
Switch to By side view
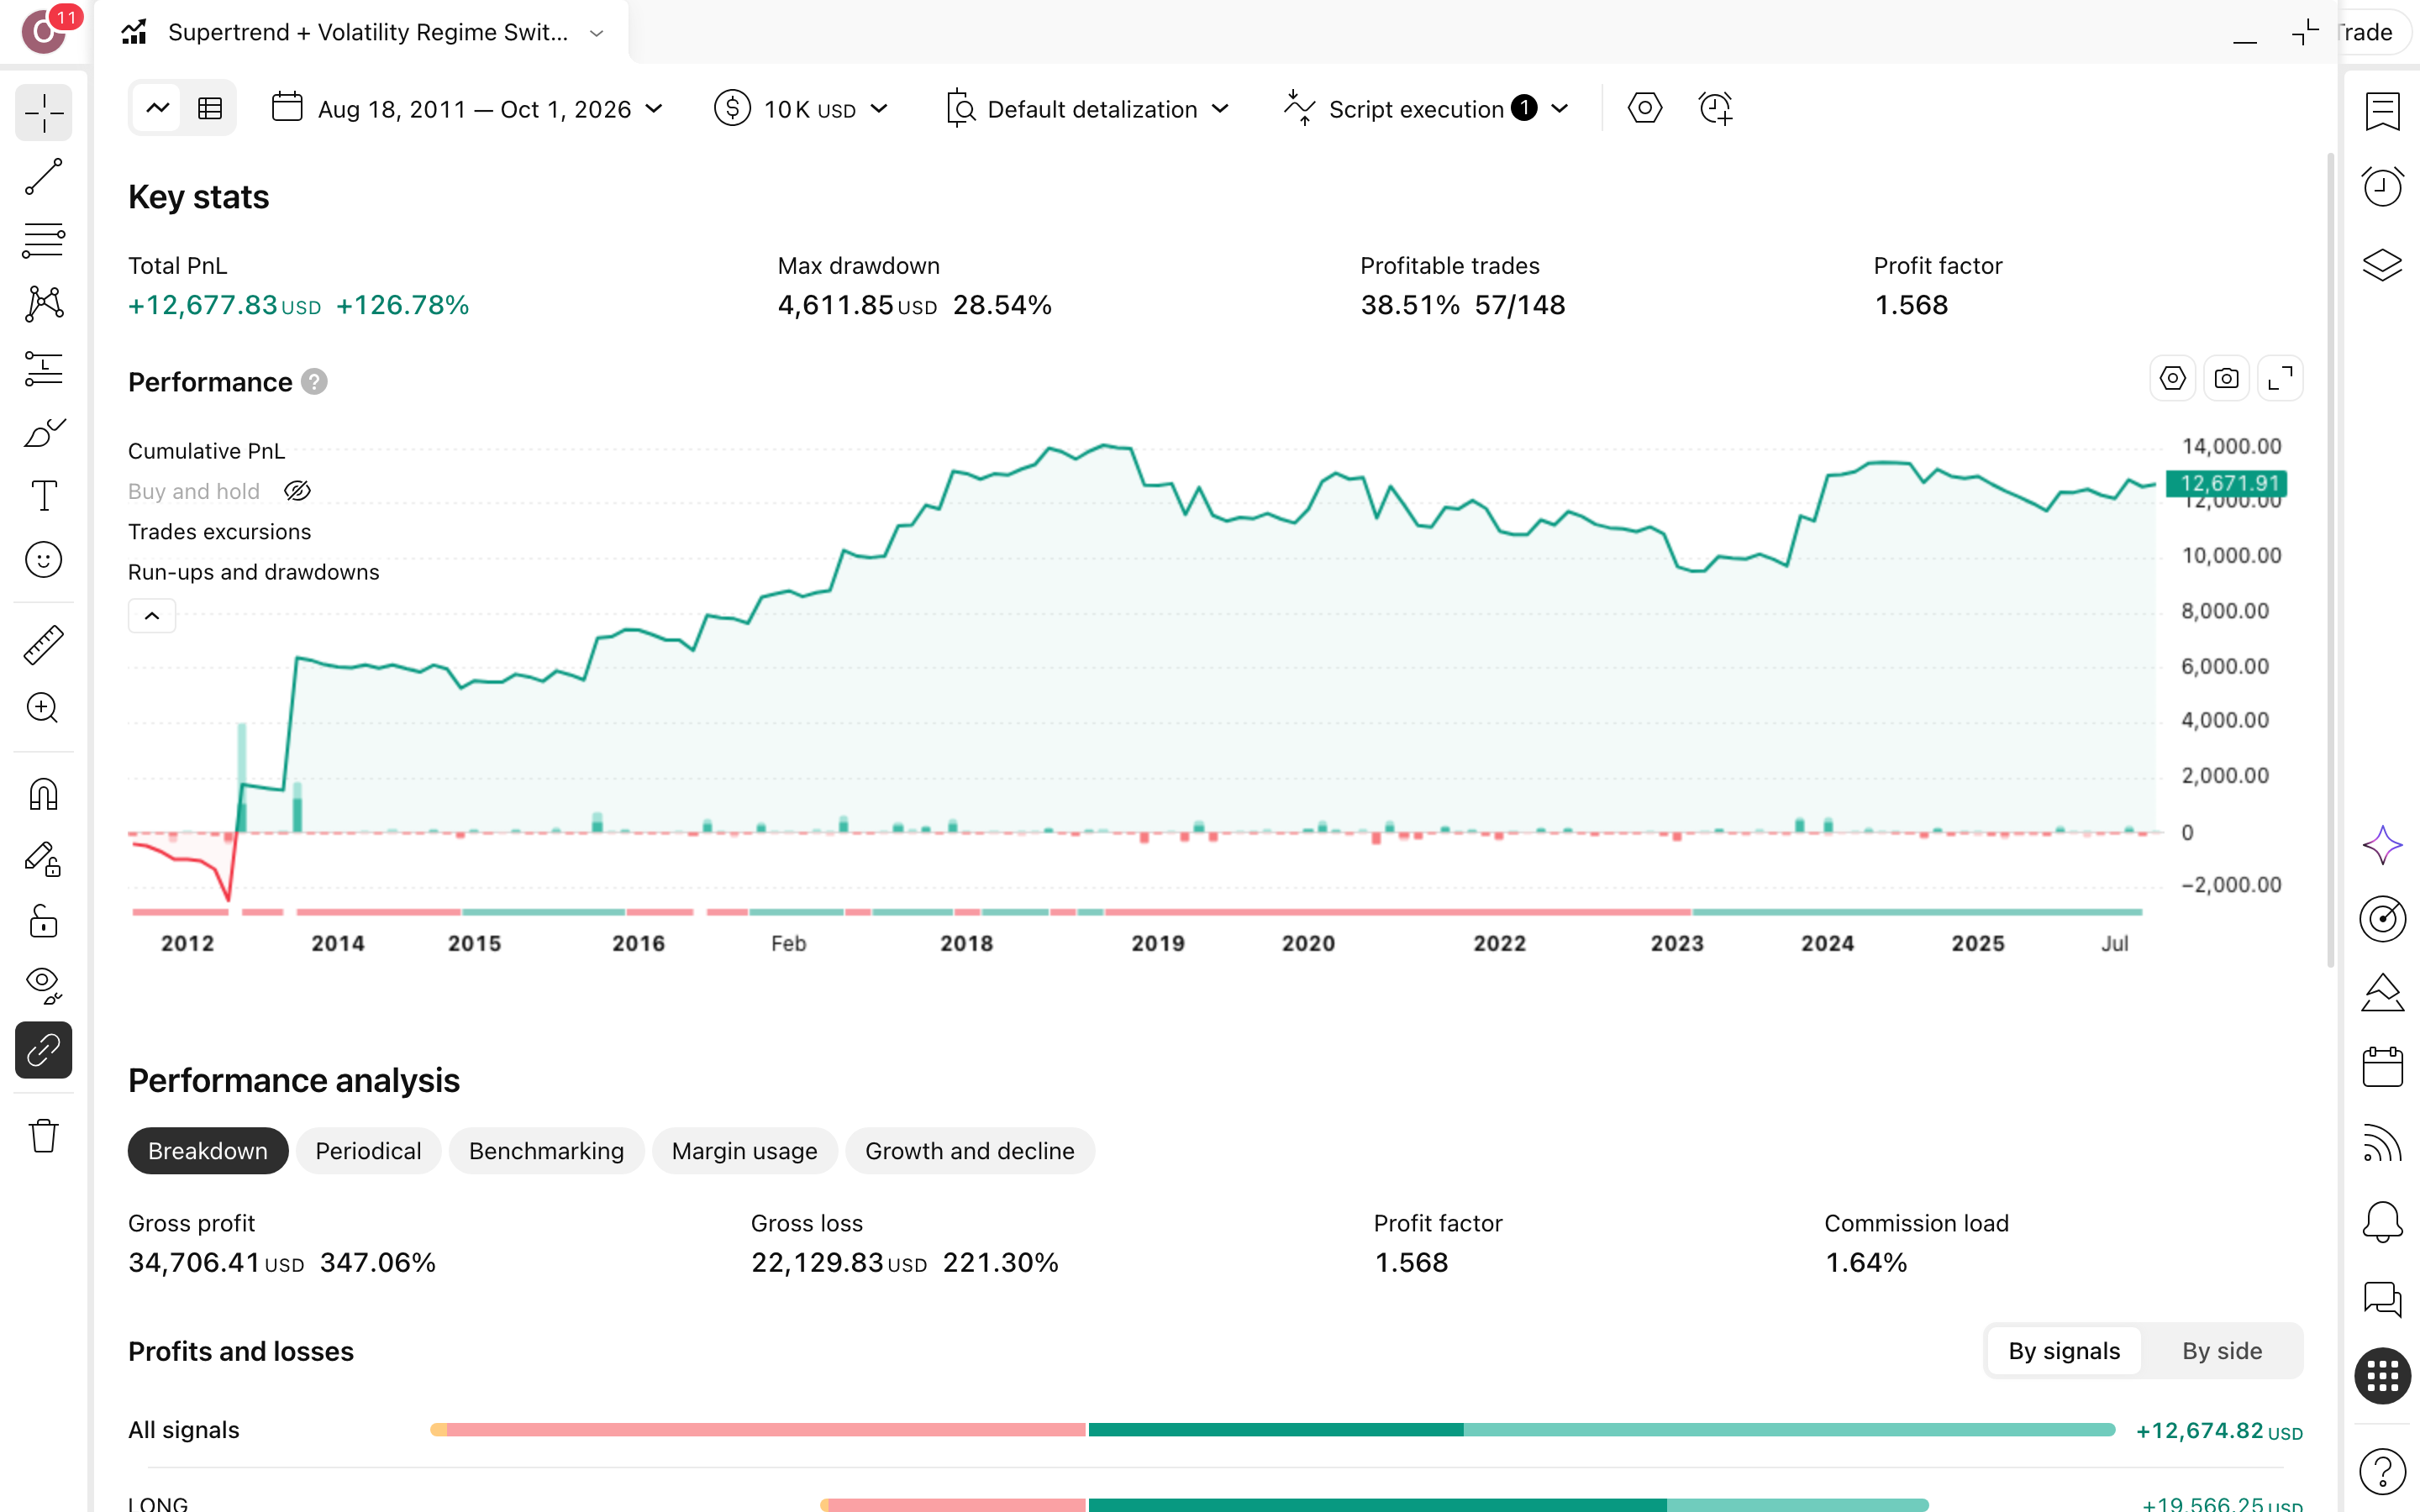pyautogui.click(x=2221, y=1351)
